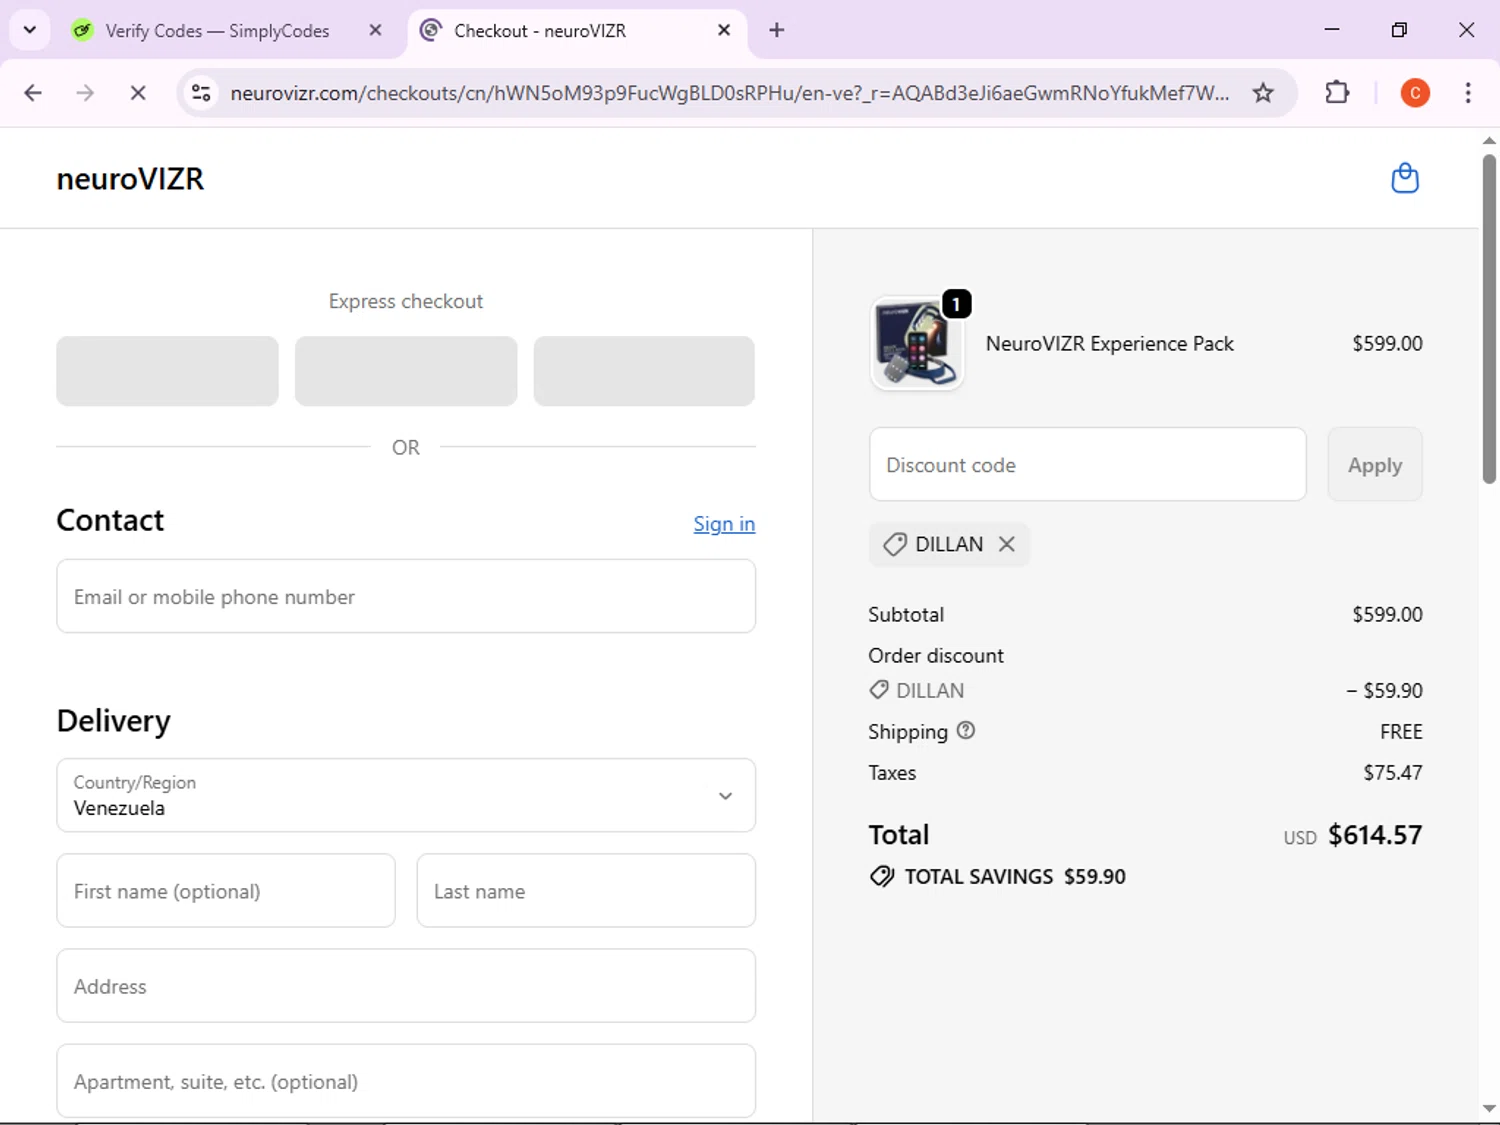Expand the Country/Region dropdown
This screenshot has width=1500, height=1125.
pyautogui.click(x=406, y=795)
